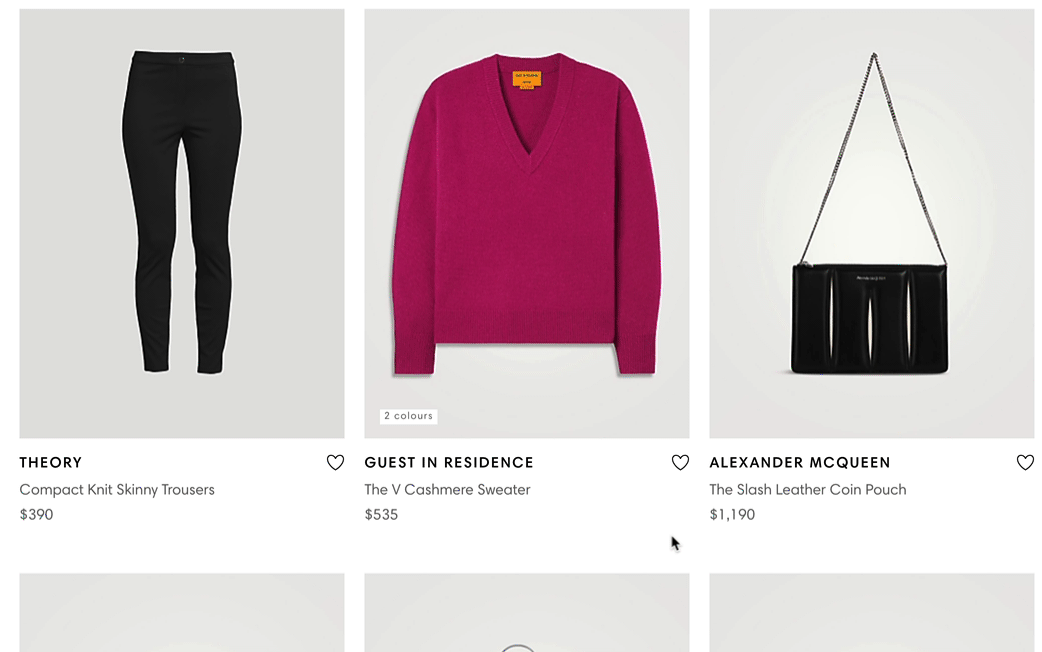Open Compact Knit Skinny Trousers product link

click(x=117, y=489)
